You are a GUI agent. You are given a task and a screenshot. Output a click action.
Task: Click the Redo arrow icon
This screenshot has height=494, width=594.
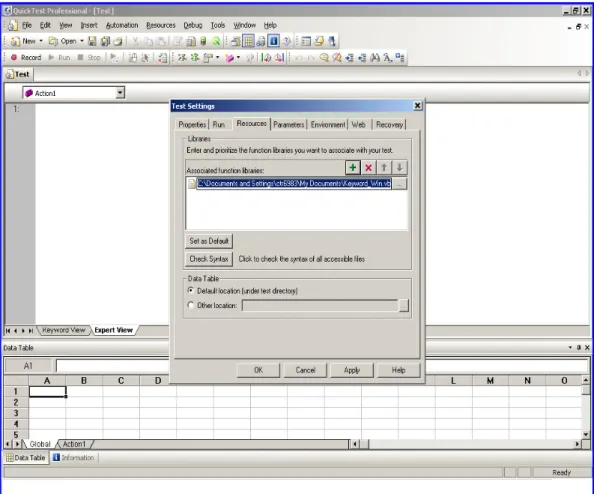(x=311, y=58)
